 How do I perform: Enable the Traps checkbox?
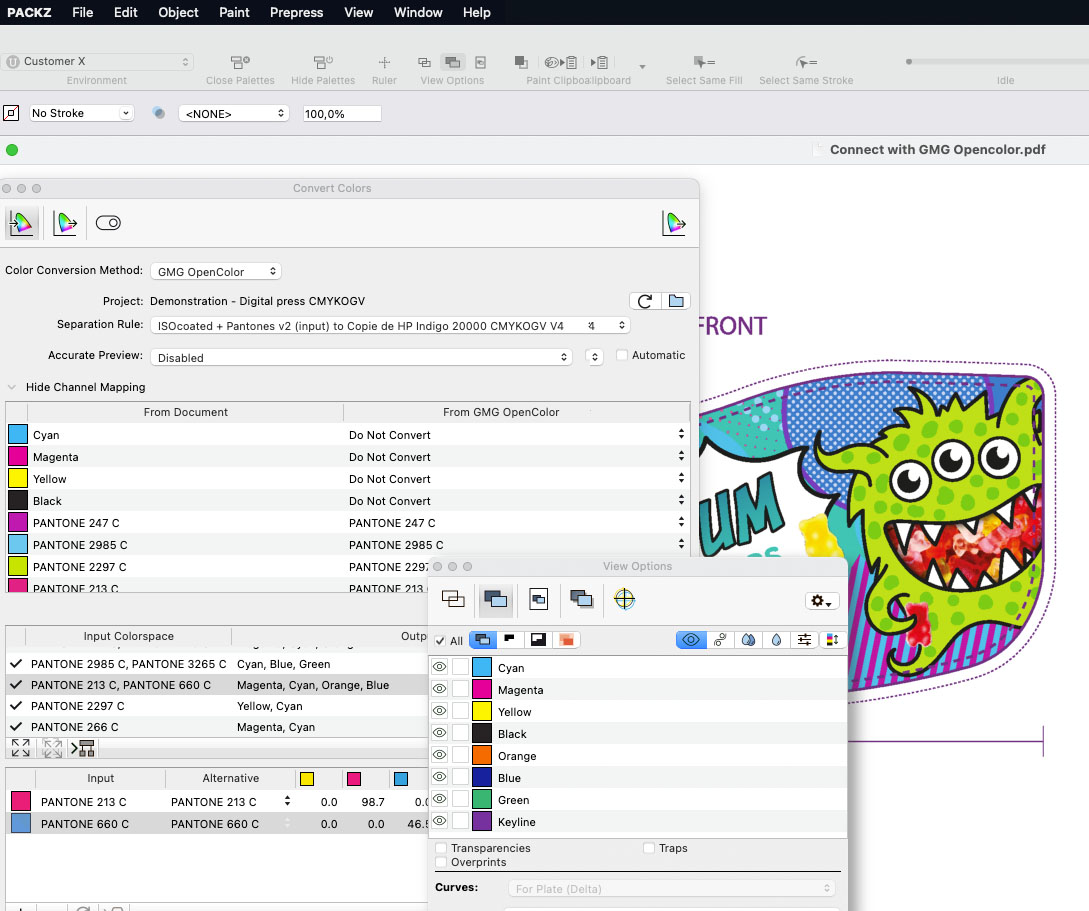tap(649, 848)
